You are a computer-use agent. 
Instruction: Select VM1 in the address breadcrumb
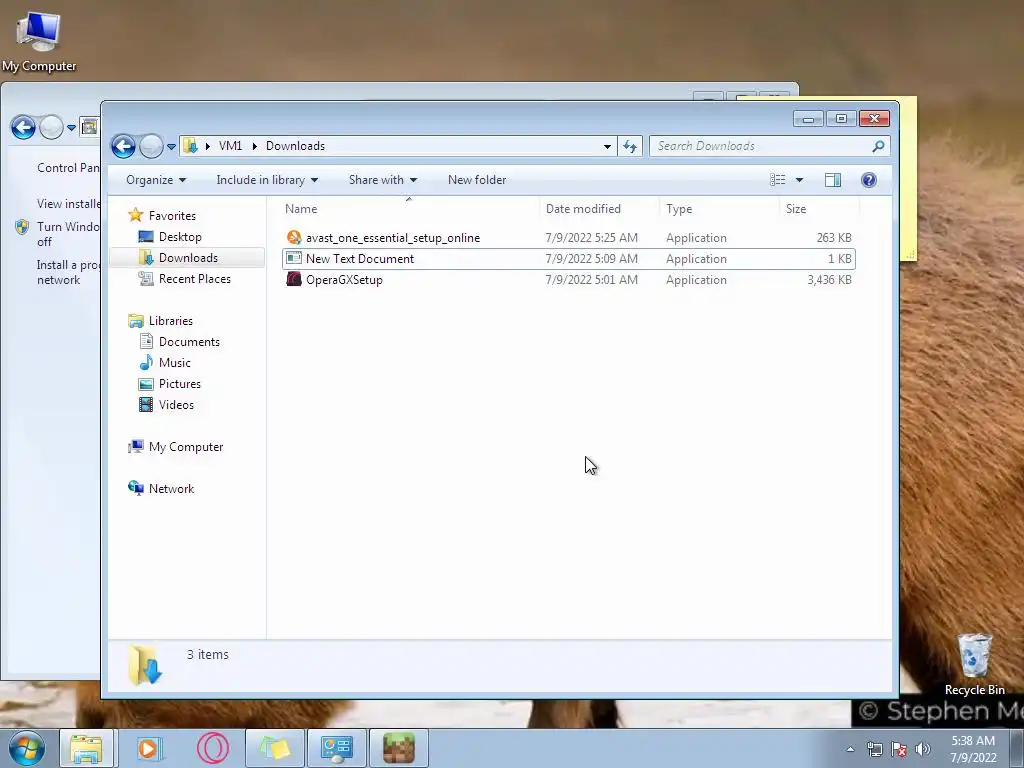(231, 146)
